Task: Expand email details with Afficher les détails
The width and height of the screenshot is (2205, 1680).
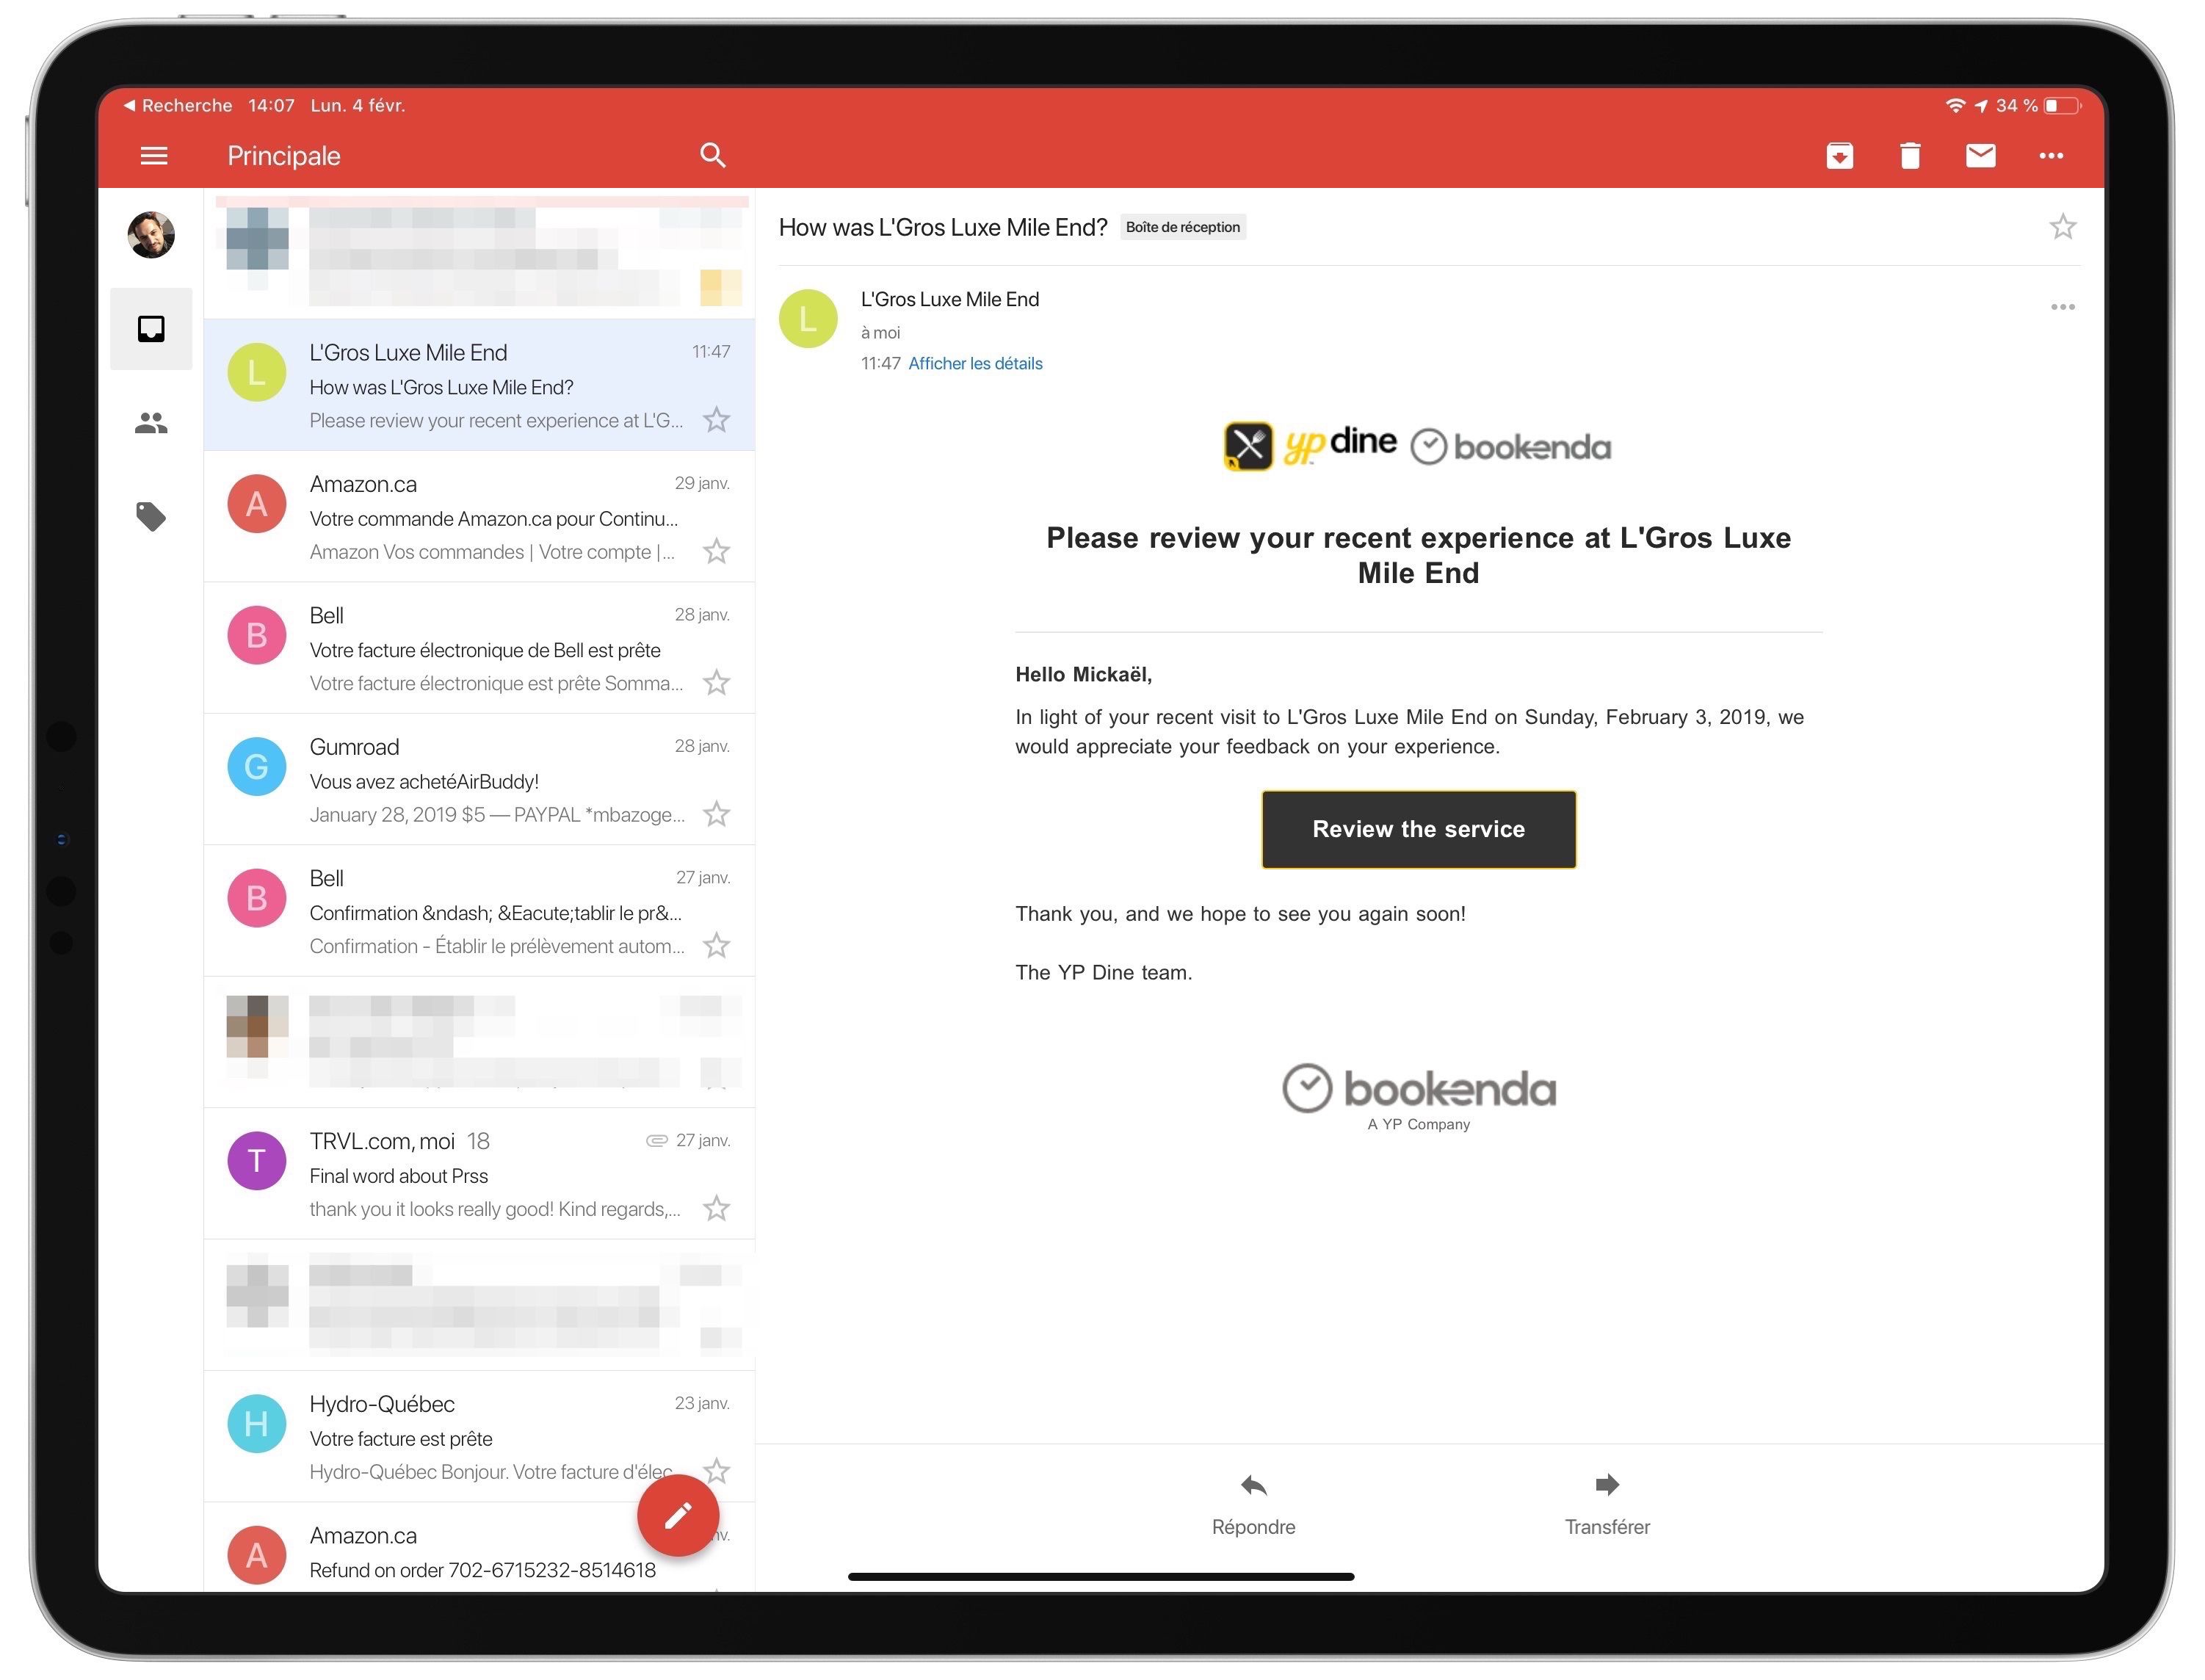Action: tap(977, 362)
